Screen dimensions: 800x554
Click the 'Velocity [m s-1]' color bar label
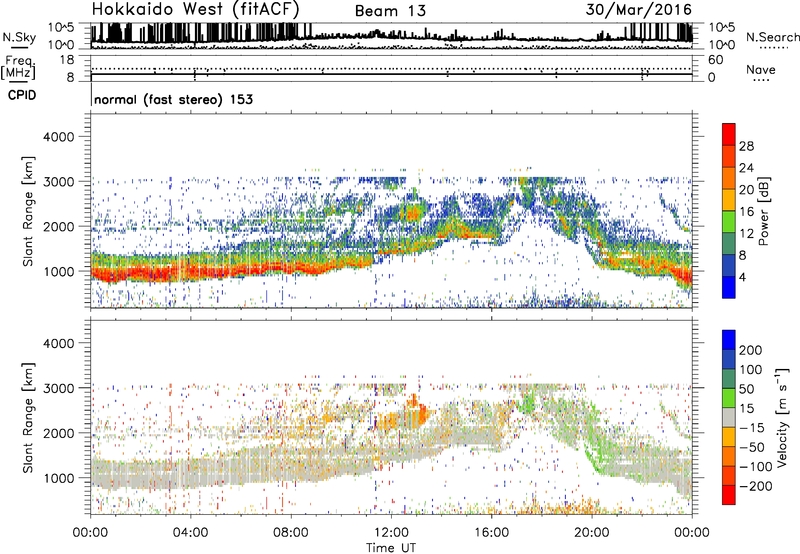pos(782,417)
